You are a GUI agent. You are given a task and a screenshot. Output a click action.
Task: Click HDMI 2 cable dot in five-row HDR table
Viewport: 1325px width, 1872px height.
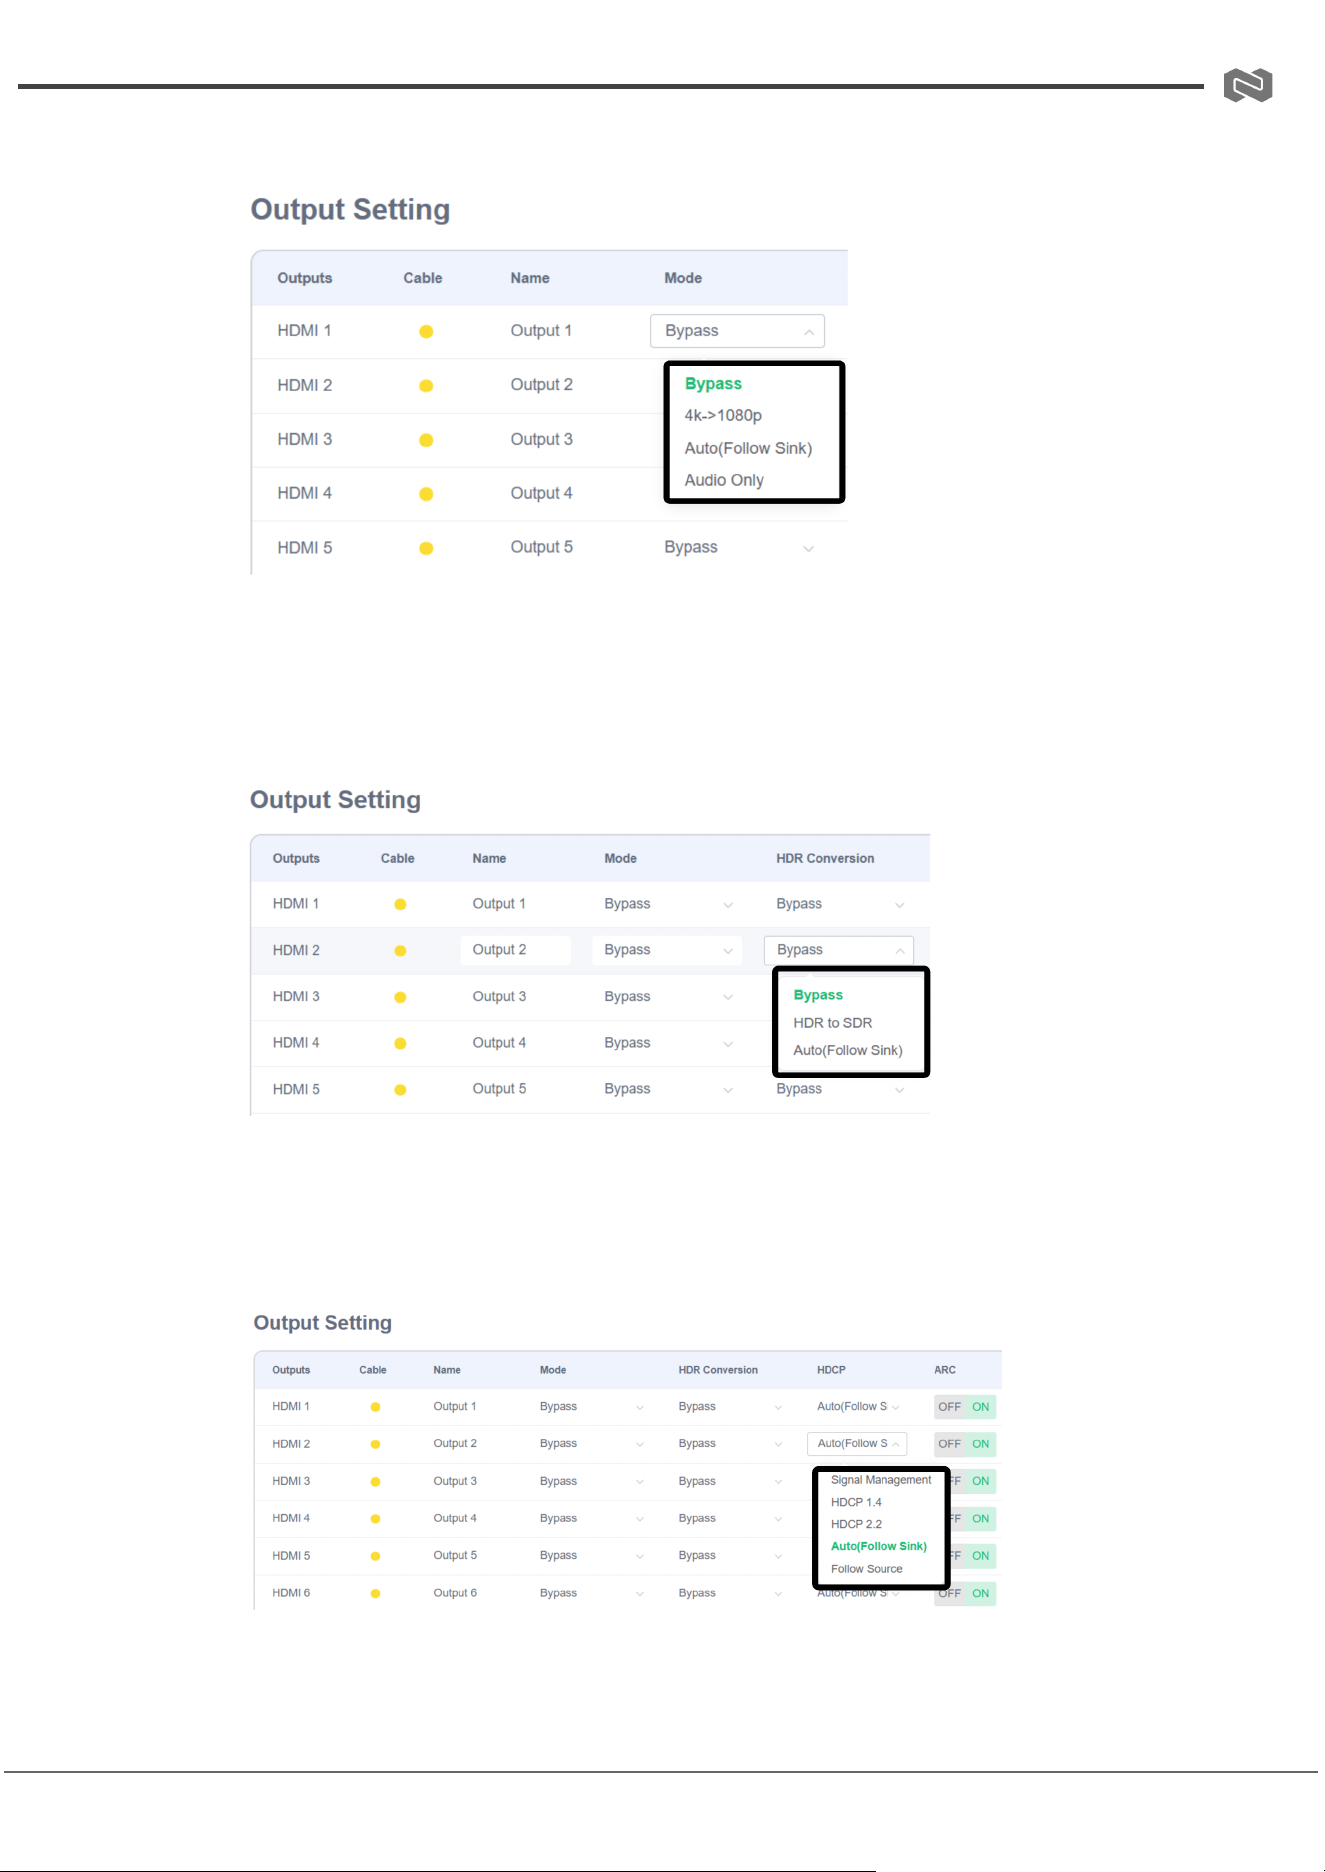point(400,951)
